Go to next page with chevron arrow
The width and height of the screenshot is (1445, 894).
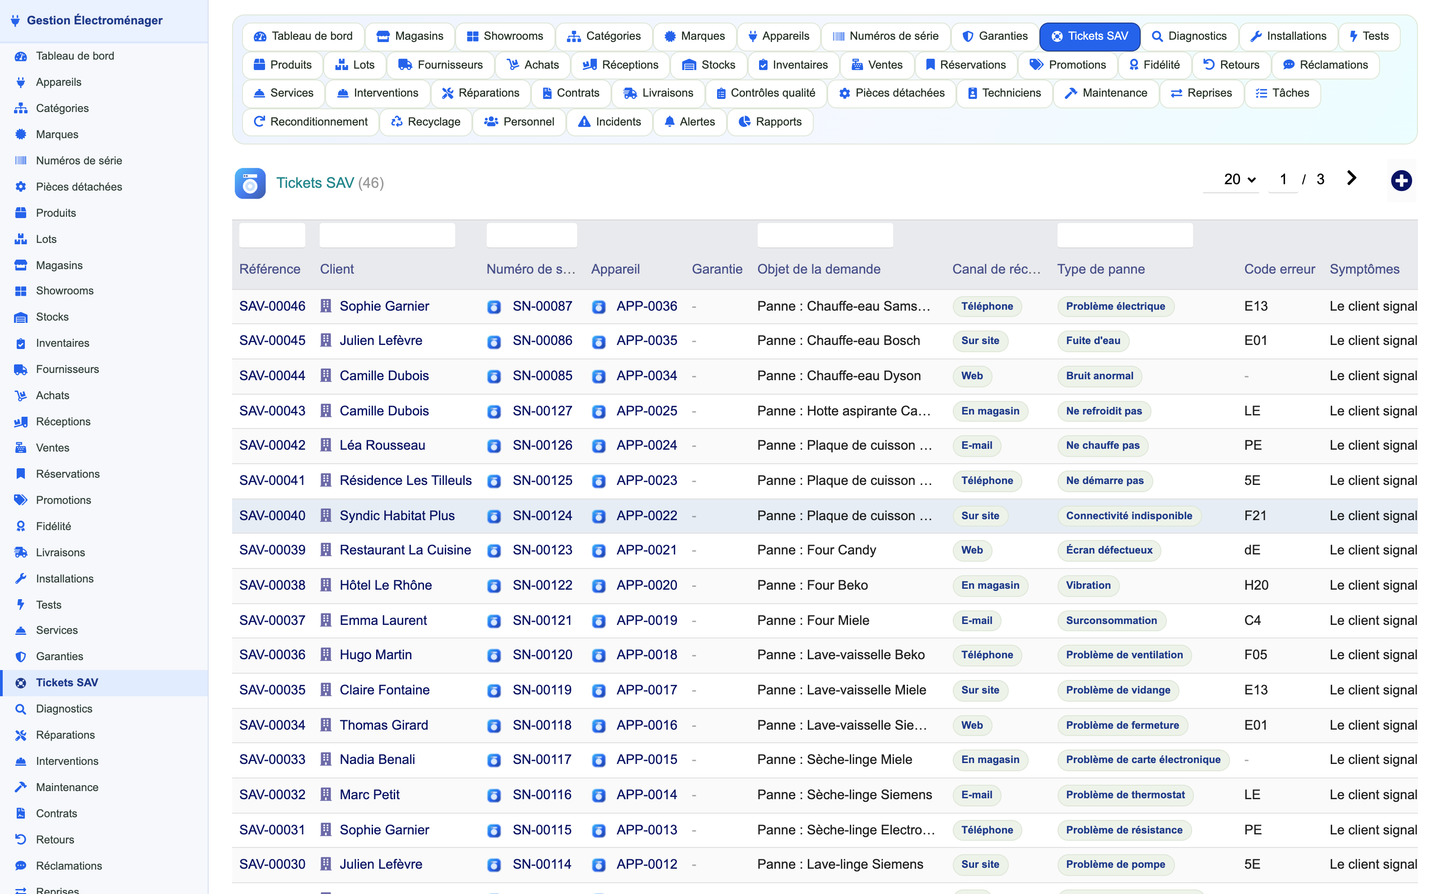(1351, 178)
